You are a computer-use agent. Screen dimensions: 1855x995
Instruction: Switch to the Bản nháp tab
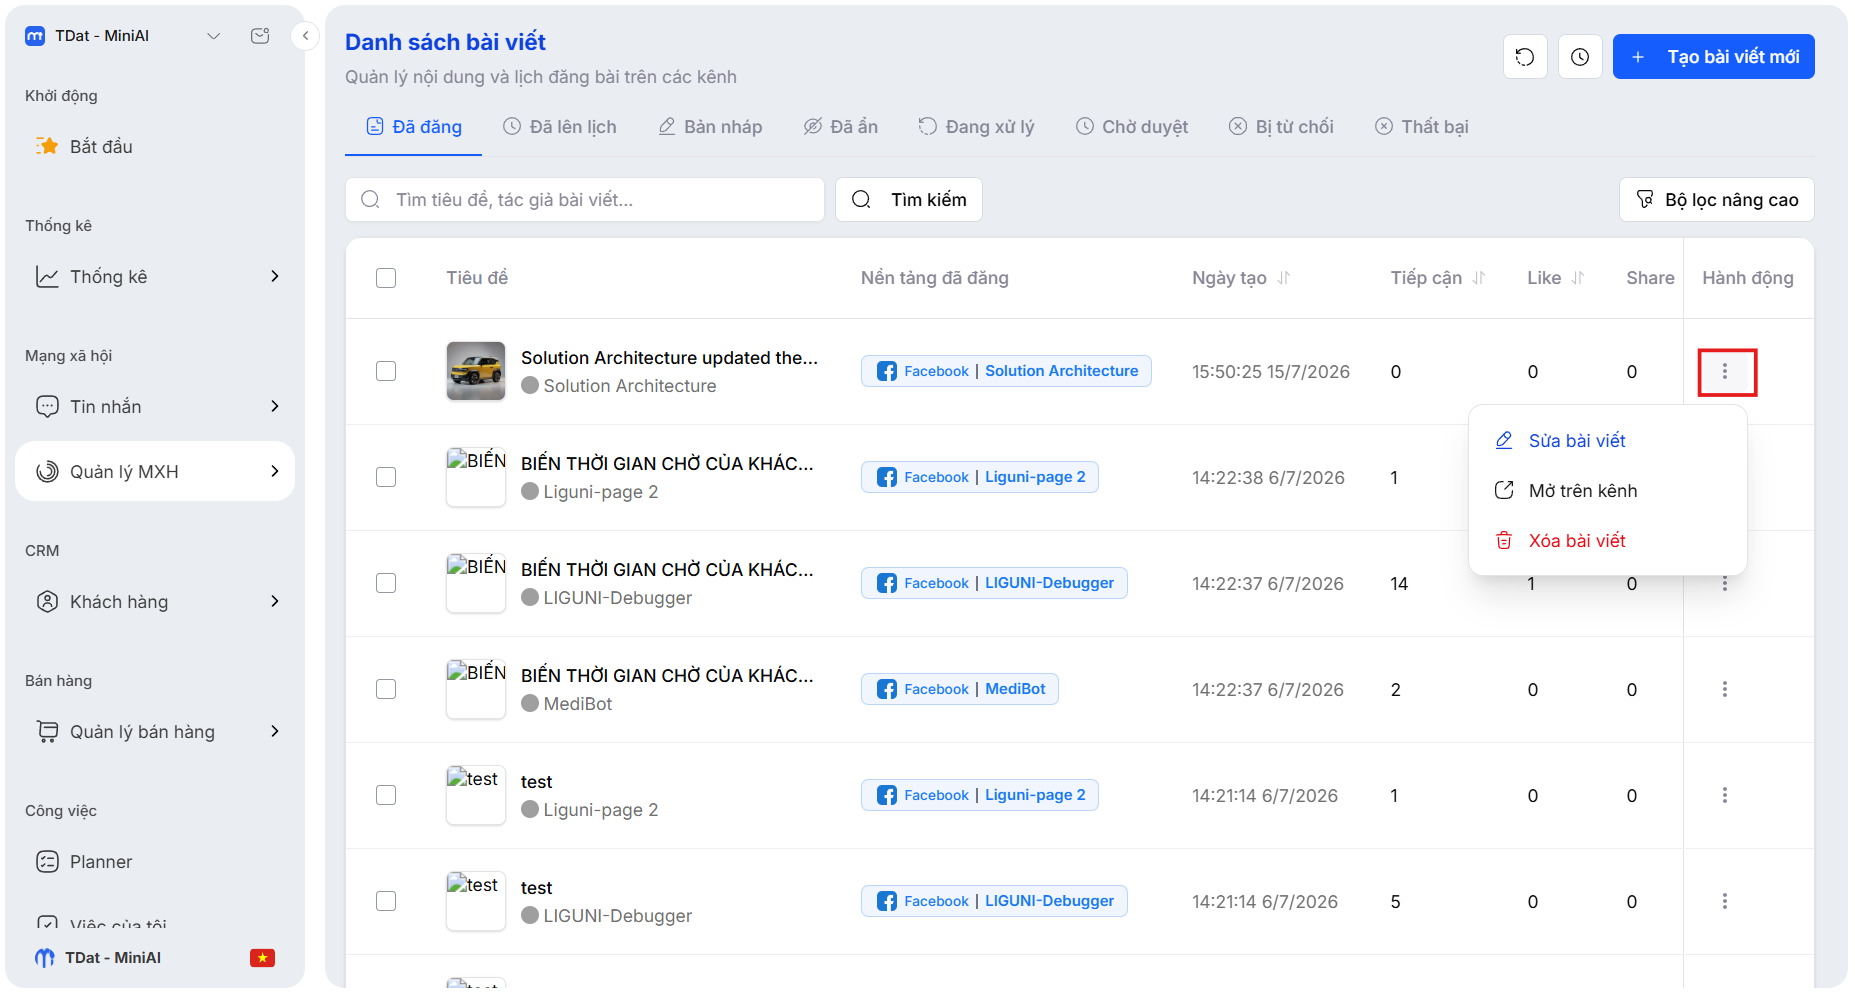[710, 127]
